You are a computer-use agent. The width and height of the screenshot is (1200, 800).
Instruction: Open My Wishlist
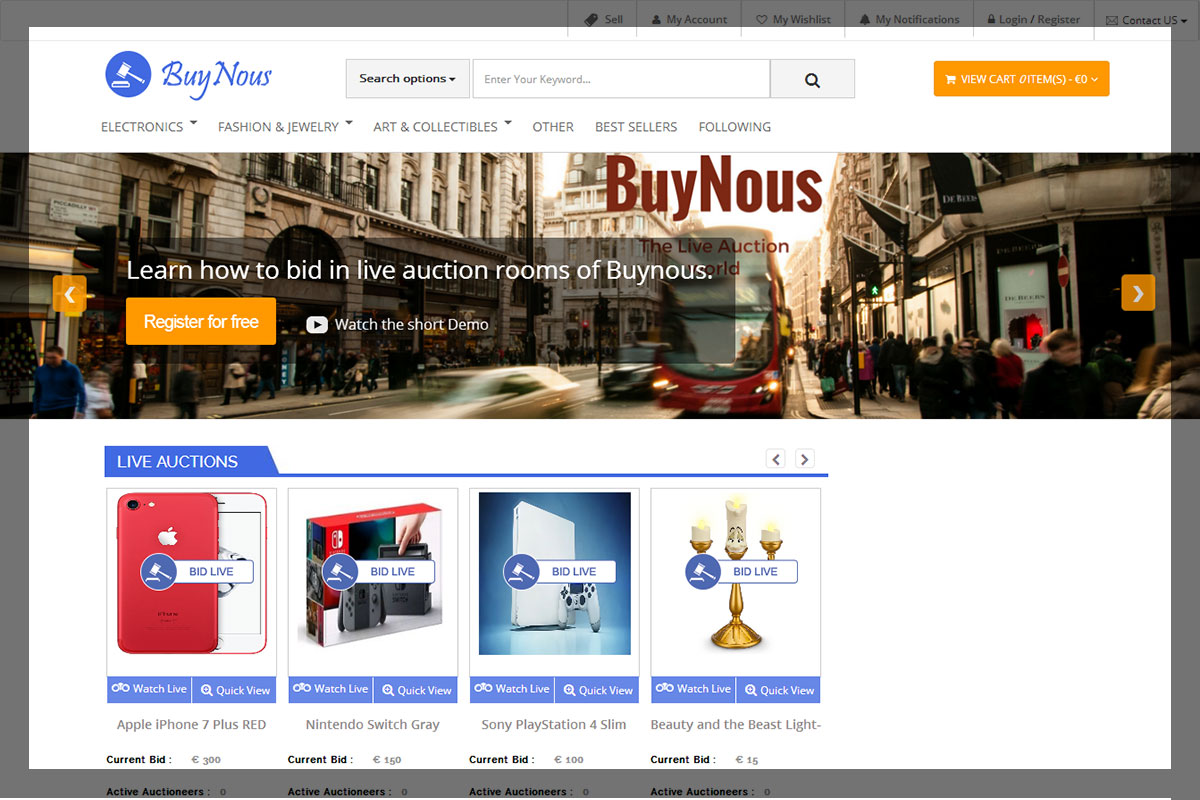(x=802, y=19)
